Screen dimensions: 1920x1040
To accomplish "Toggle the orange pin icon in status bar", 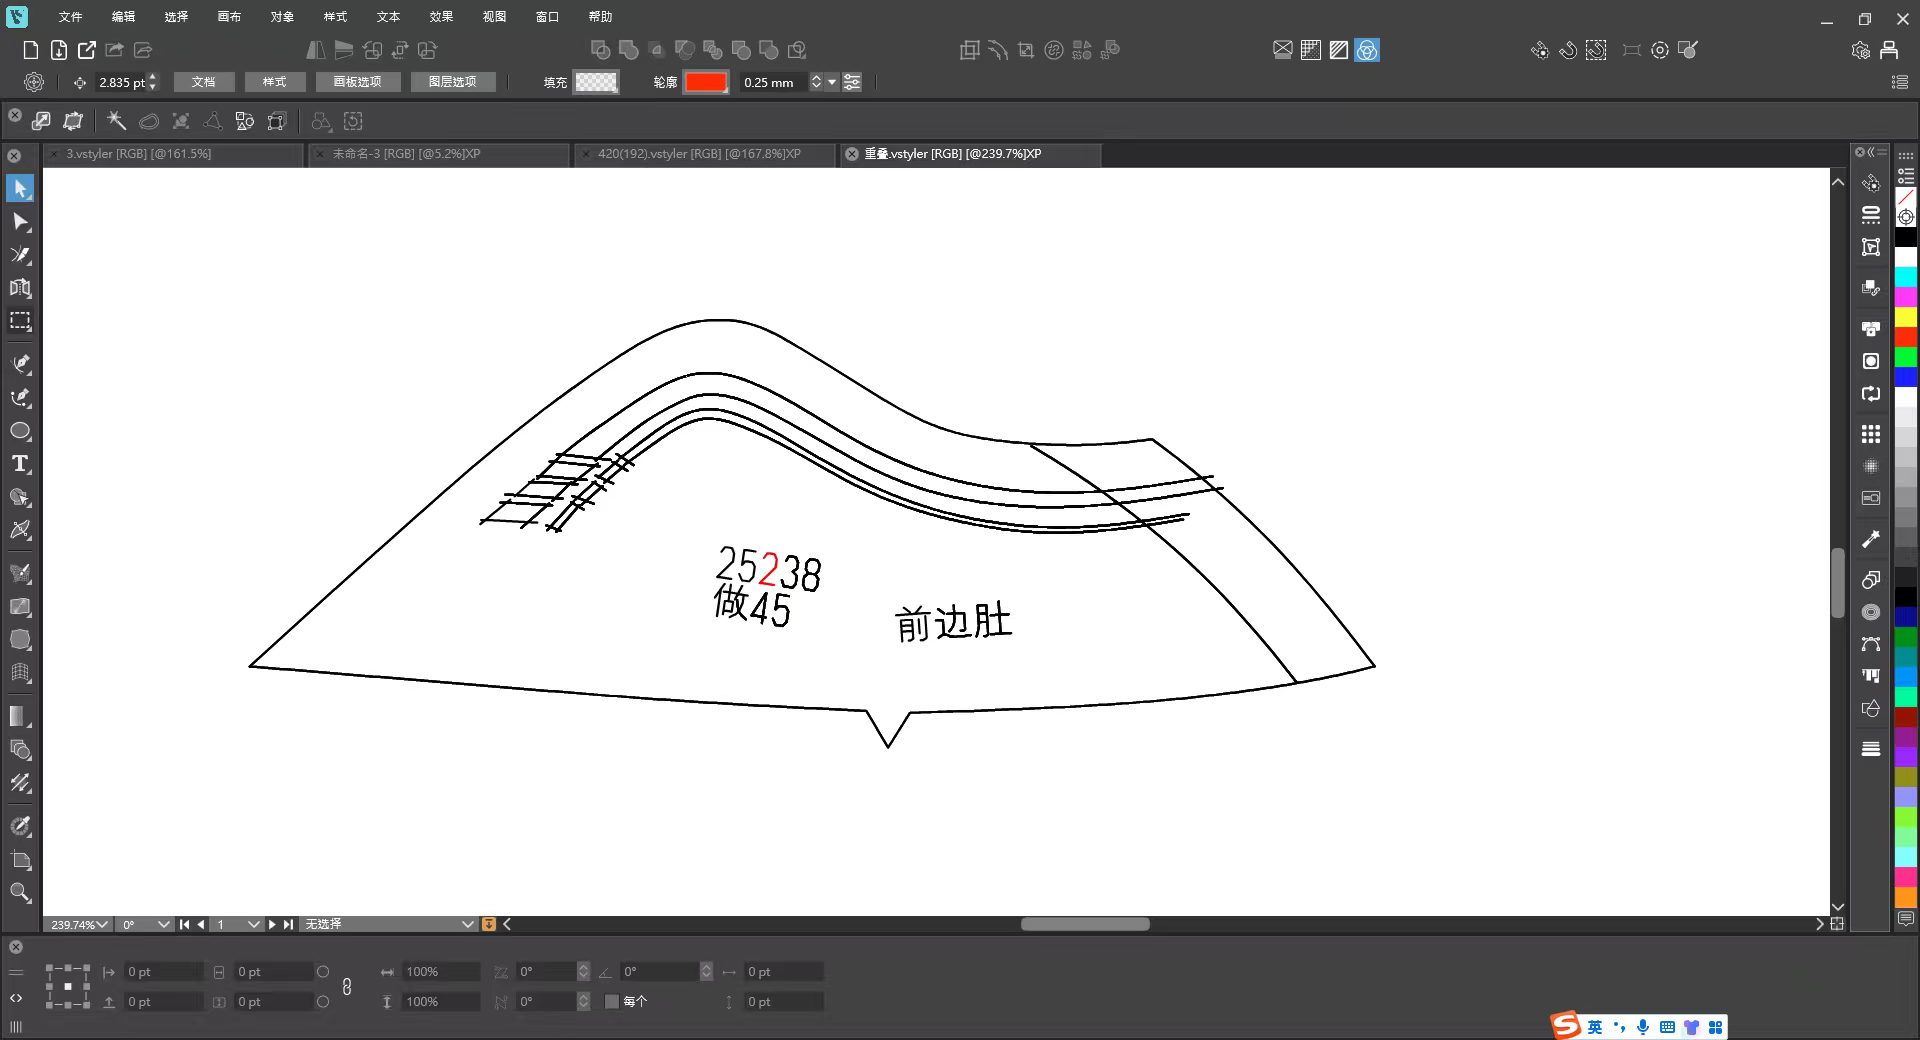I will [x=489, y=924].
